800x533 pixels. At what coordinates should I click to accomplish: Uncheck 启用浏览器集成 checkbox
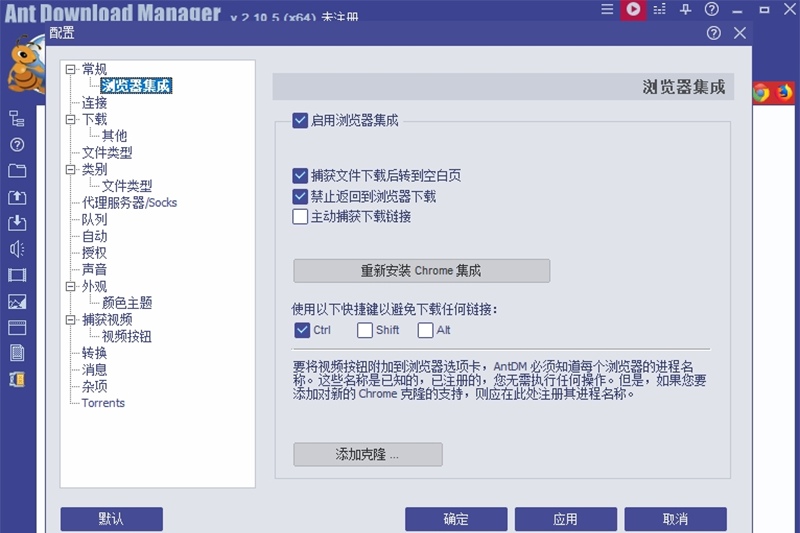(300, 120)
